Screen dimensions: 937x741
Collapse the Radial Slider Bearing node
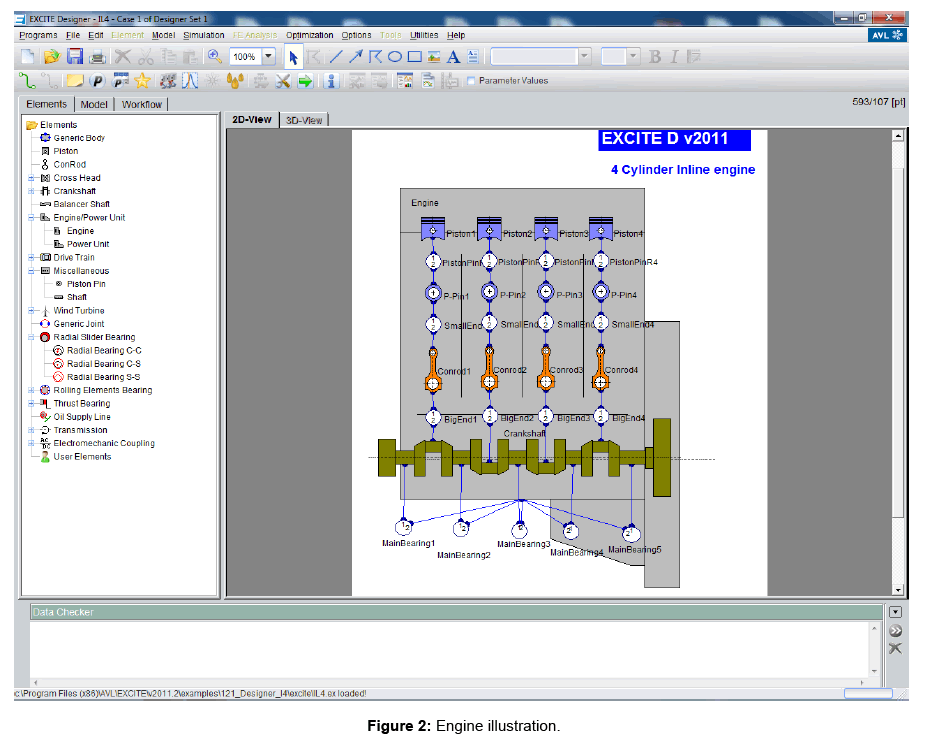tap(32, 337)
